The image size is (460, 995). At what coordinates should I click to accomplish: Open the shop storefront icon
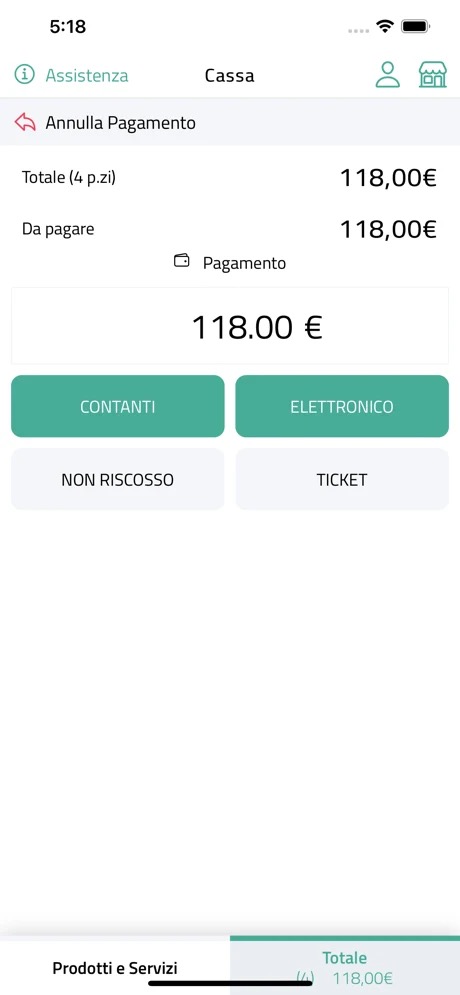pos(433,74)
